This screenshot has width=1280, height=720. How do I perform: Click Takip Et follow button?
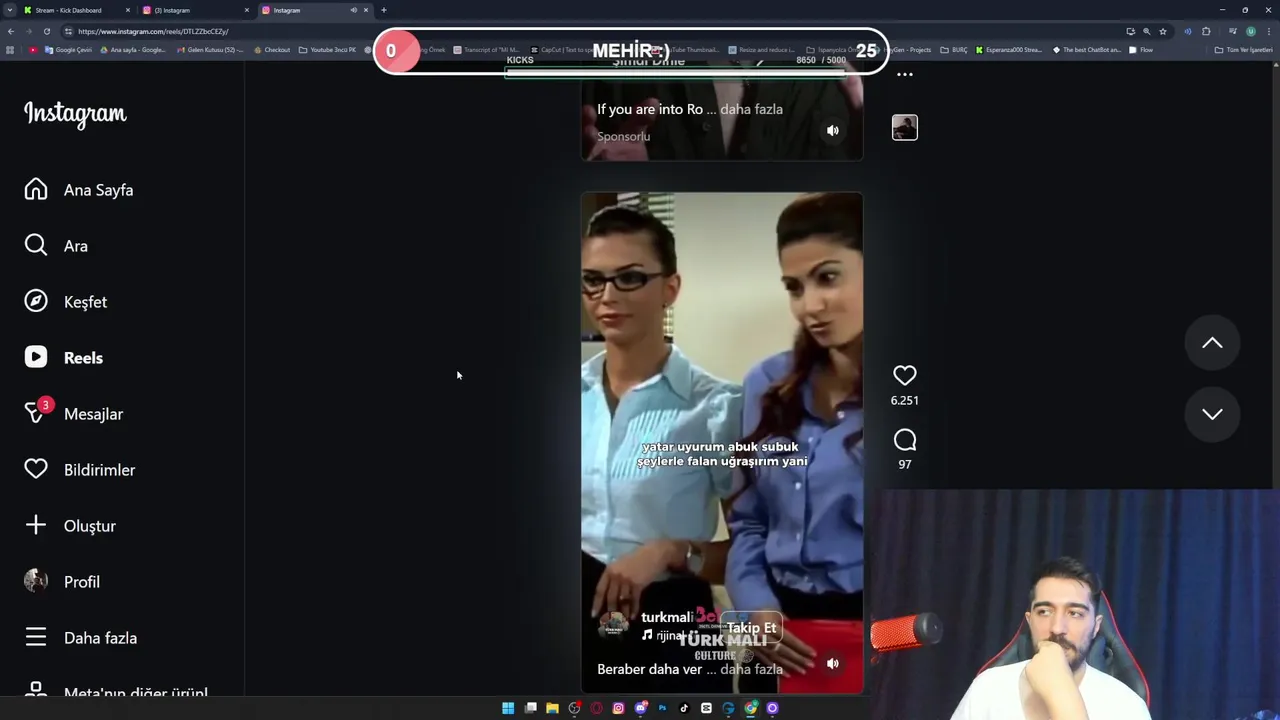(x=751, y=628)
